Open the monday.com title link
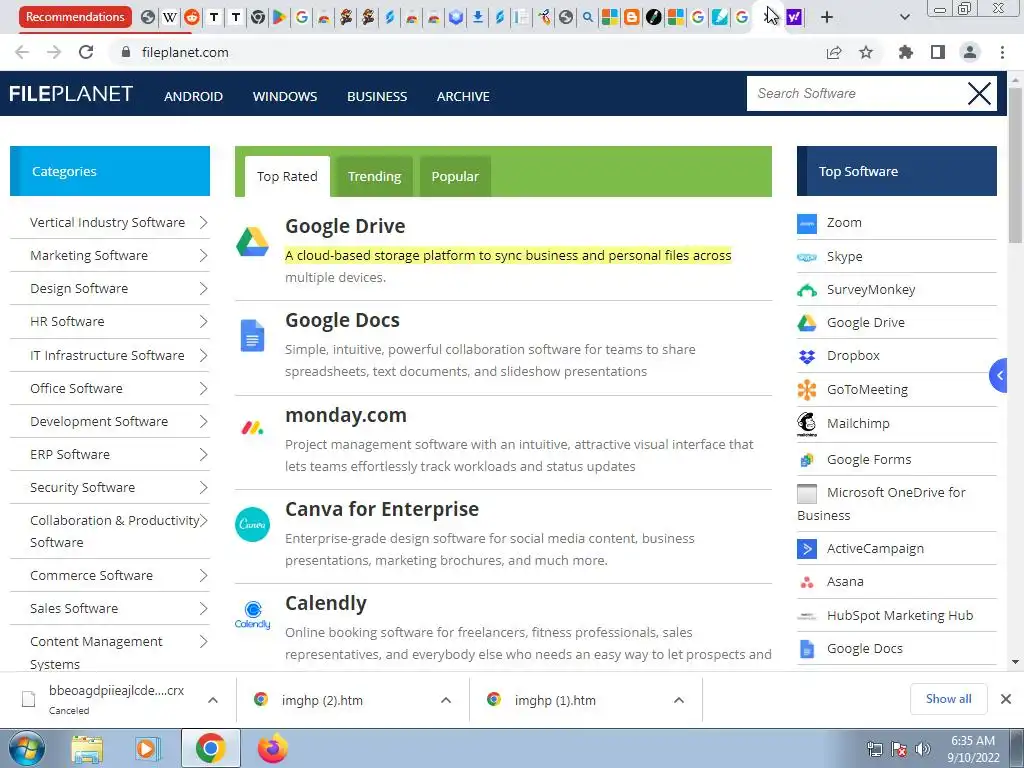 coord(346,415)
